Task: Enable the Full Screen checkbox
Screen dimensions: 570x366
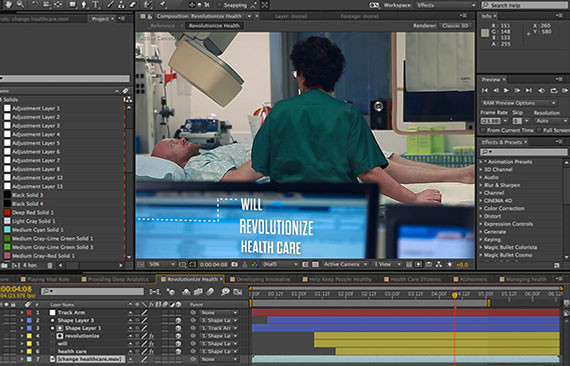Action: pyautogui.click(x=539, y=130)
